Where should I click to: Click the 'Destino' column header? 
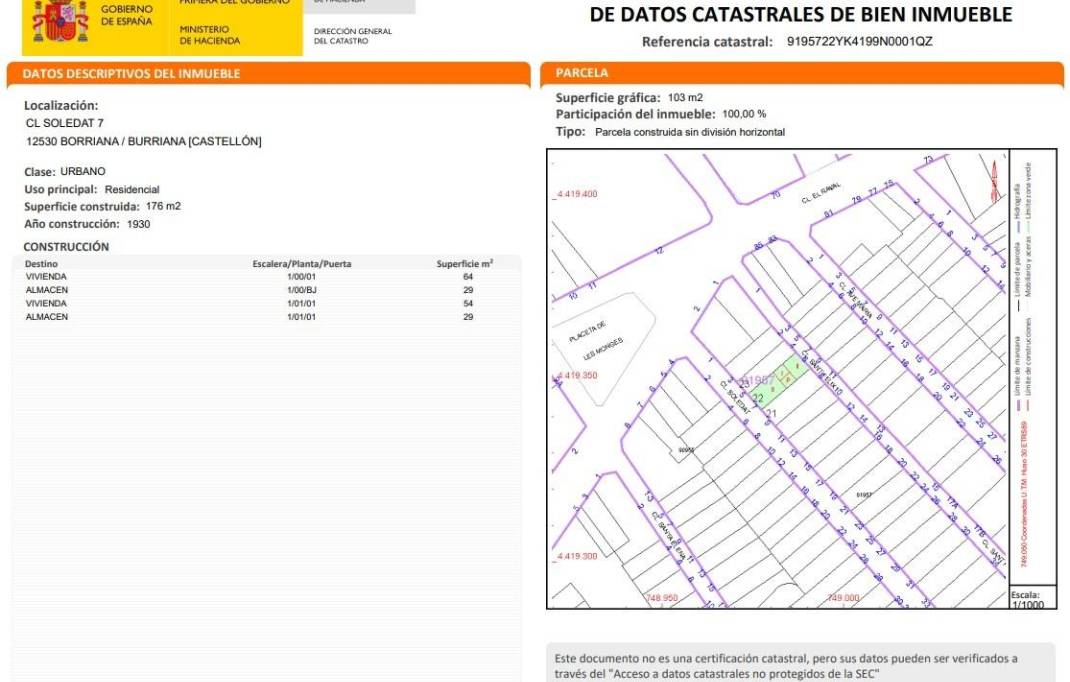point(42,264)
